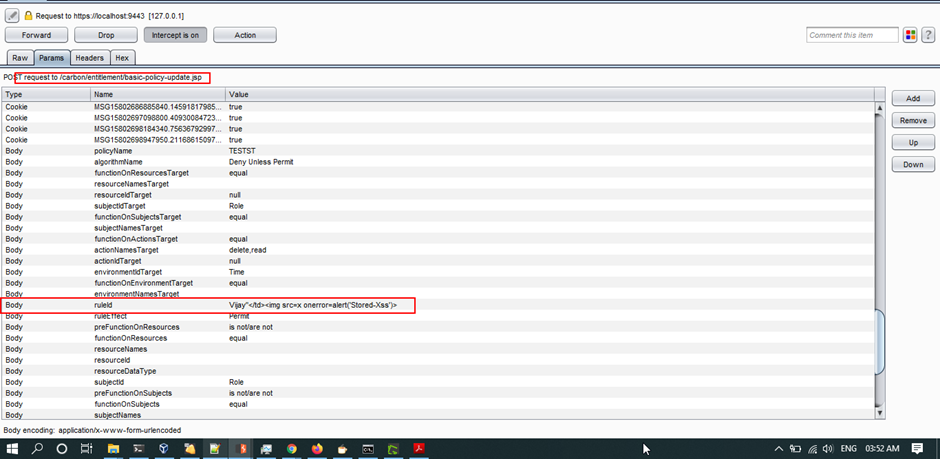Switch to the Raw tab
The image size is (940, 459).
point(20,58)
